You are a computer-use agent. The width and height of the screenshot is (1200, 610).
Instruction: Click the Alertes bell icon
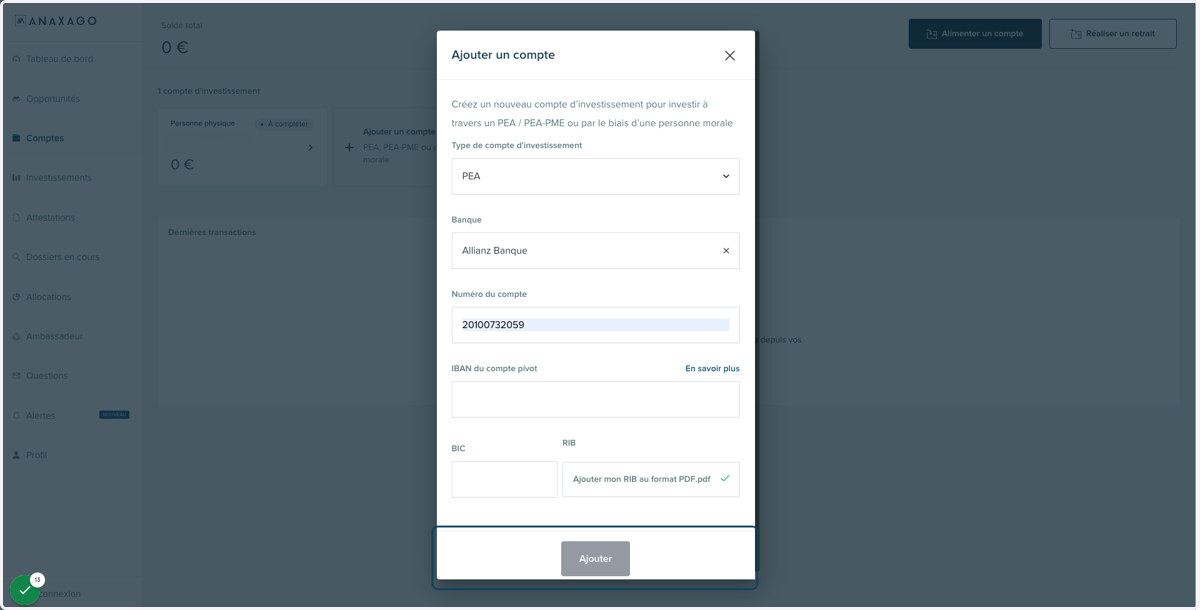point(16,416)
